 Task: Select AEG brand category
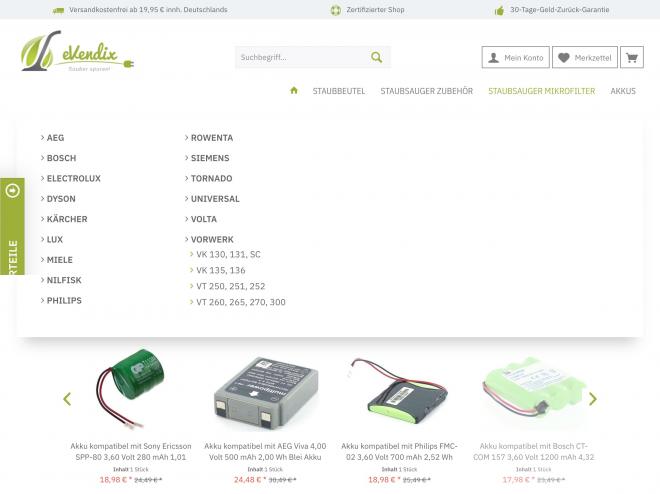(x=55, y=138)
